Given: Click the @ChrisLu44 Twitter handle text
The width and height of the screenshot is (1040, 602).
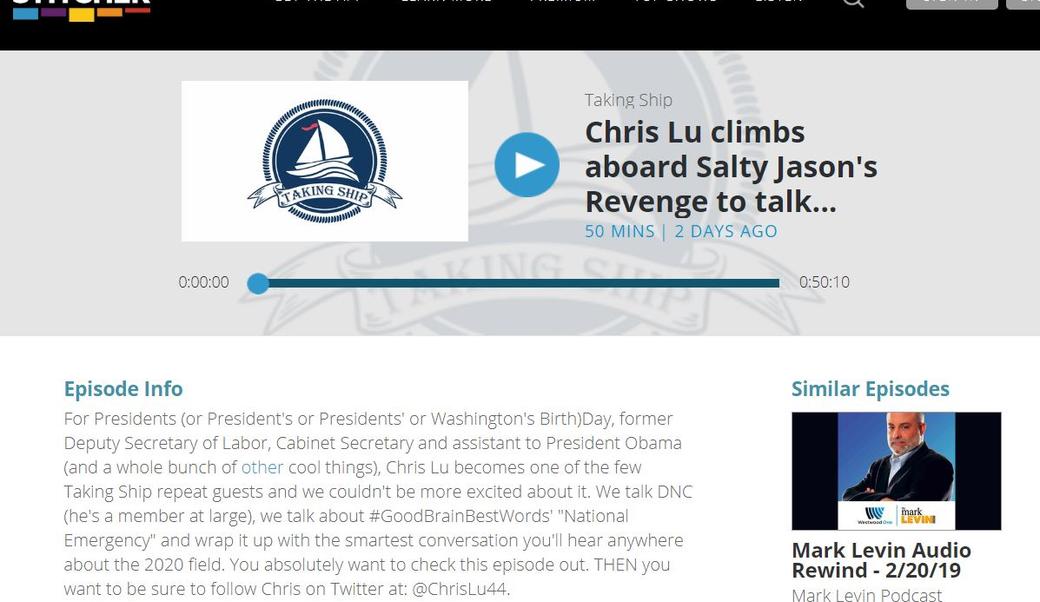Looking at the screenshot, I should (x=460, y=589).
